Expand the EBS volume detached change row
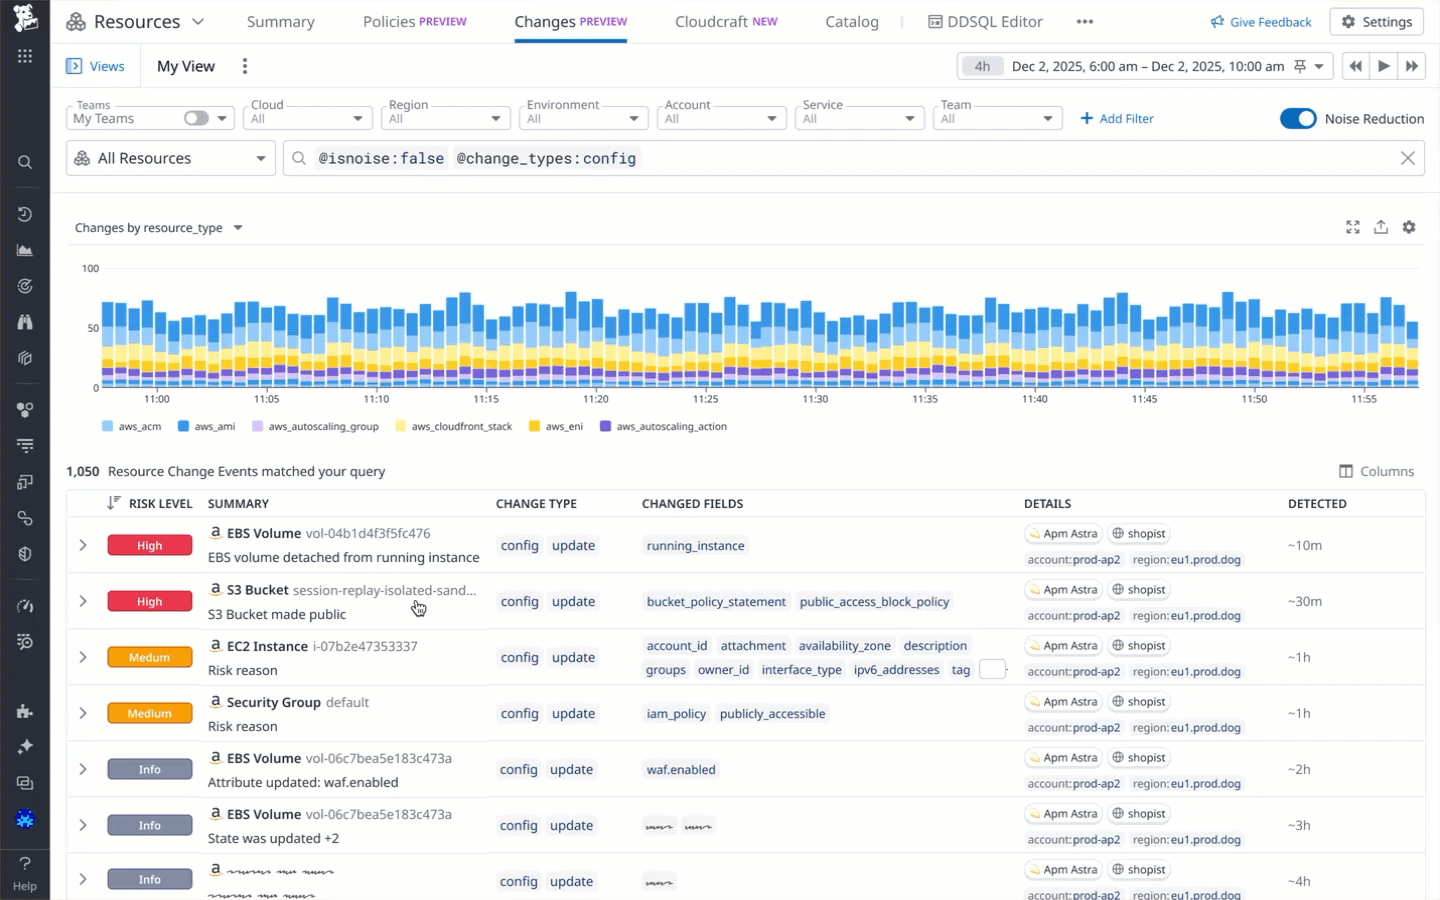This screenshot has height=900, width=1440. coord(83,545)
